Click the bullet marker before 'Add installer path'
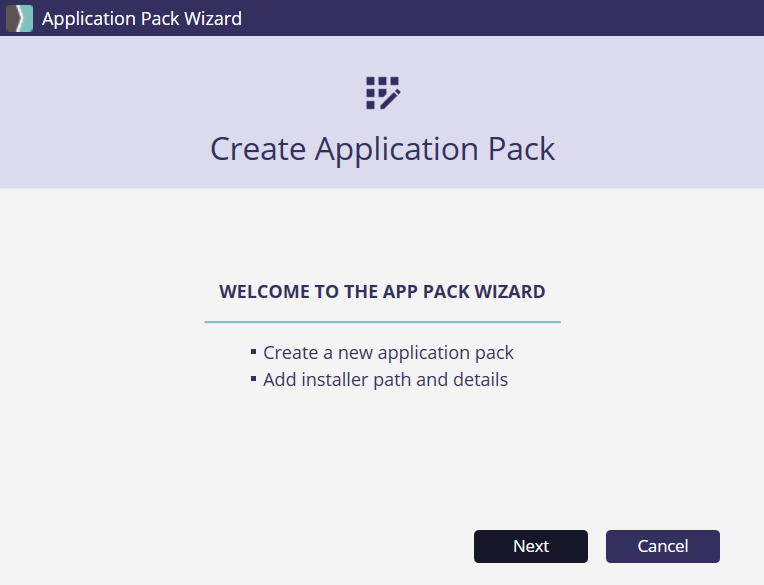This screenshot has height=585, width=764. [254, 379]
